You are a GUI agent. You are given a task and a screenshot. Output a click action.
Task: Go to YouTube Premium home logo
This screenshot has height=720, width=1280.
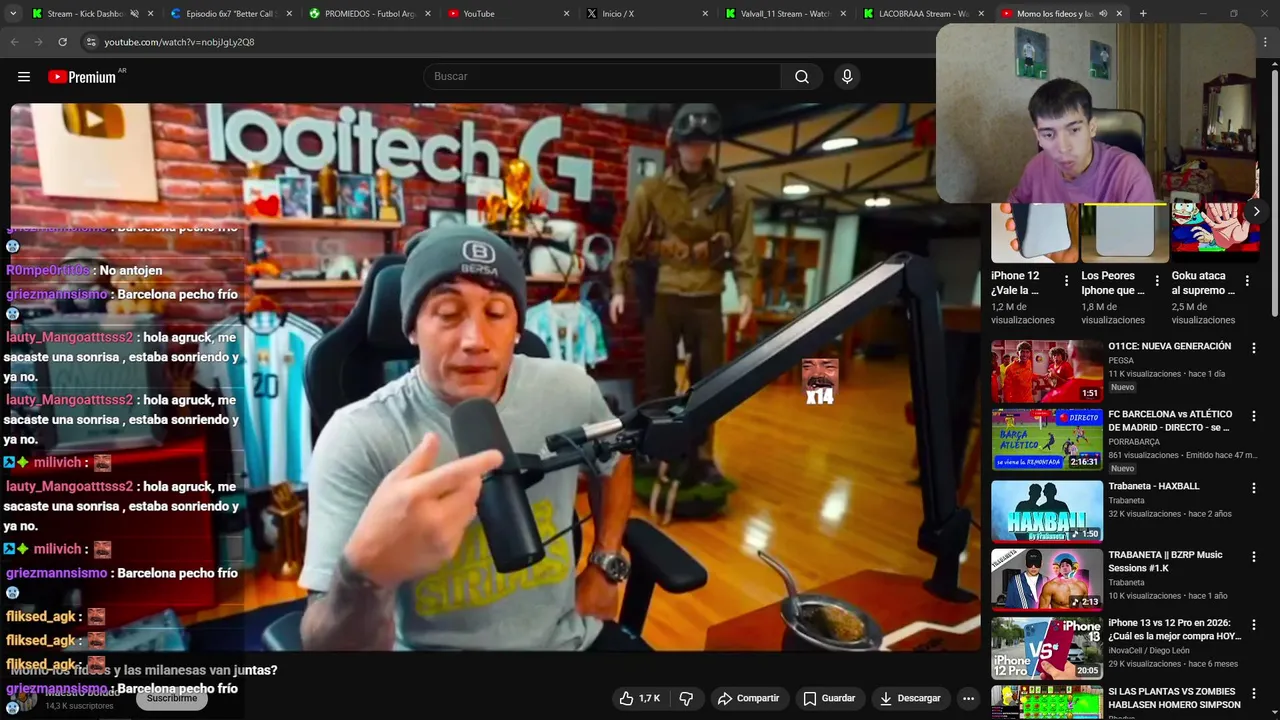(82, 77)
